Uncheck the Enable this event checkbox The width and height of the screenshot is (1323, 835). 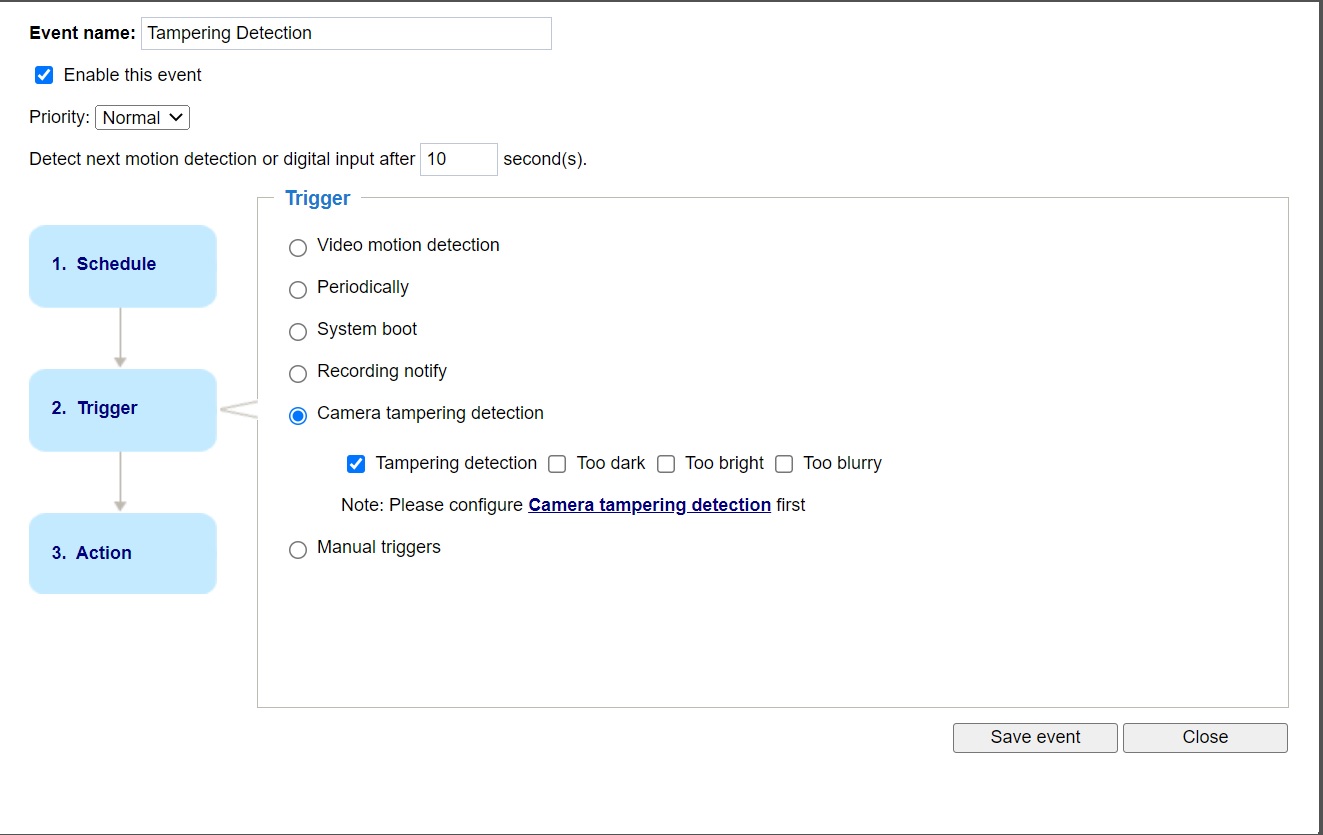(43, 74)
